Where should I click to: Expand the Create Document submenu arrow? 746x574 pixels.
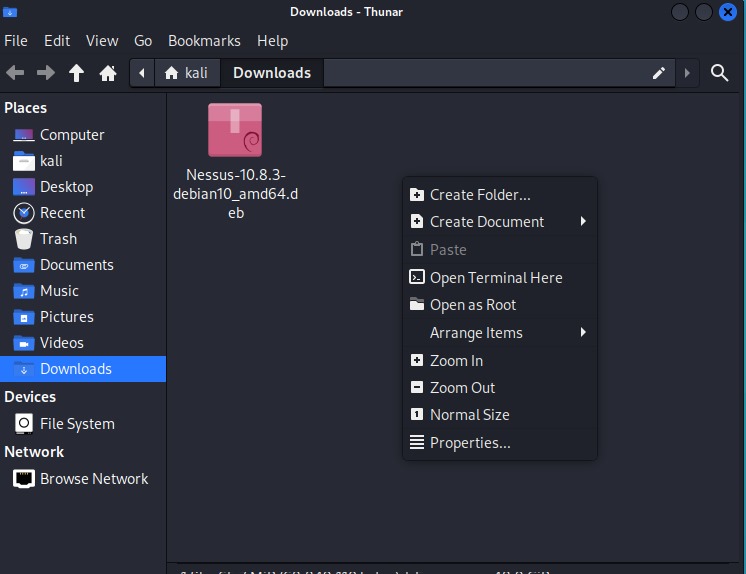(583, 221)
